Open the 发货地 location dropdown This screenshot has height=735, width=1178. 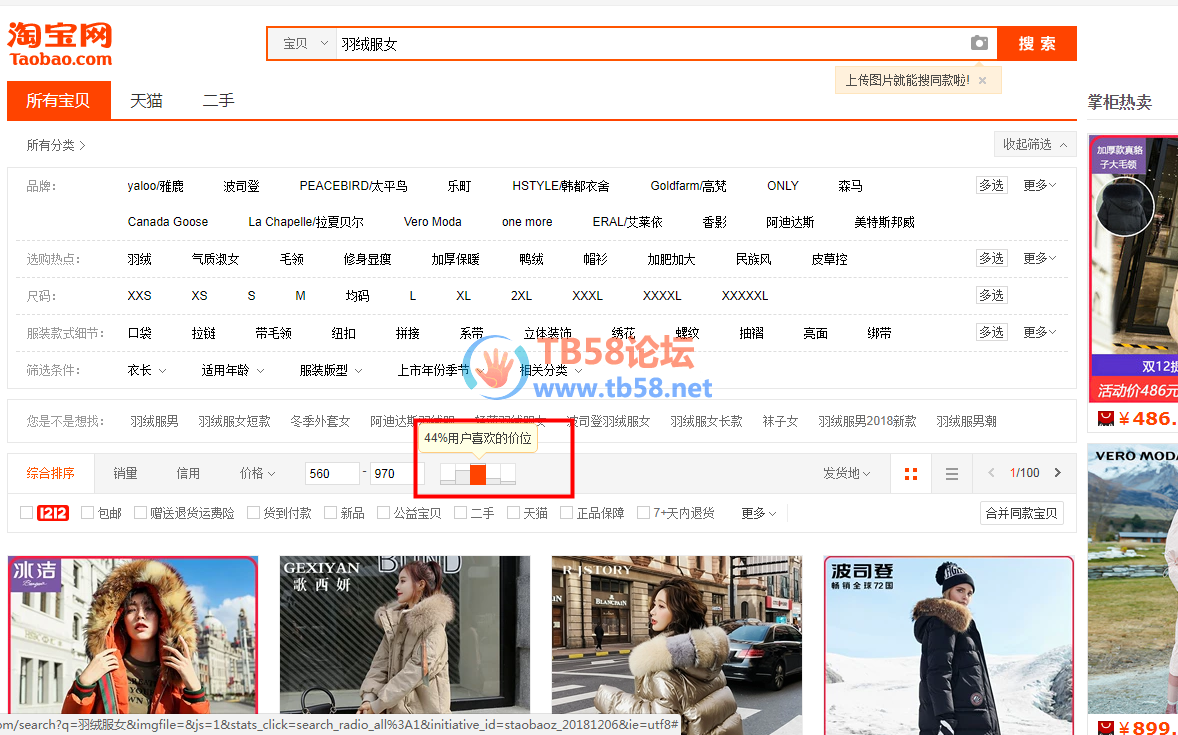pos(846,473)
